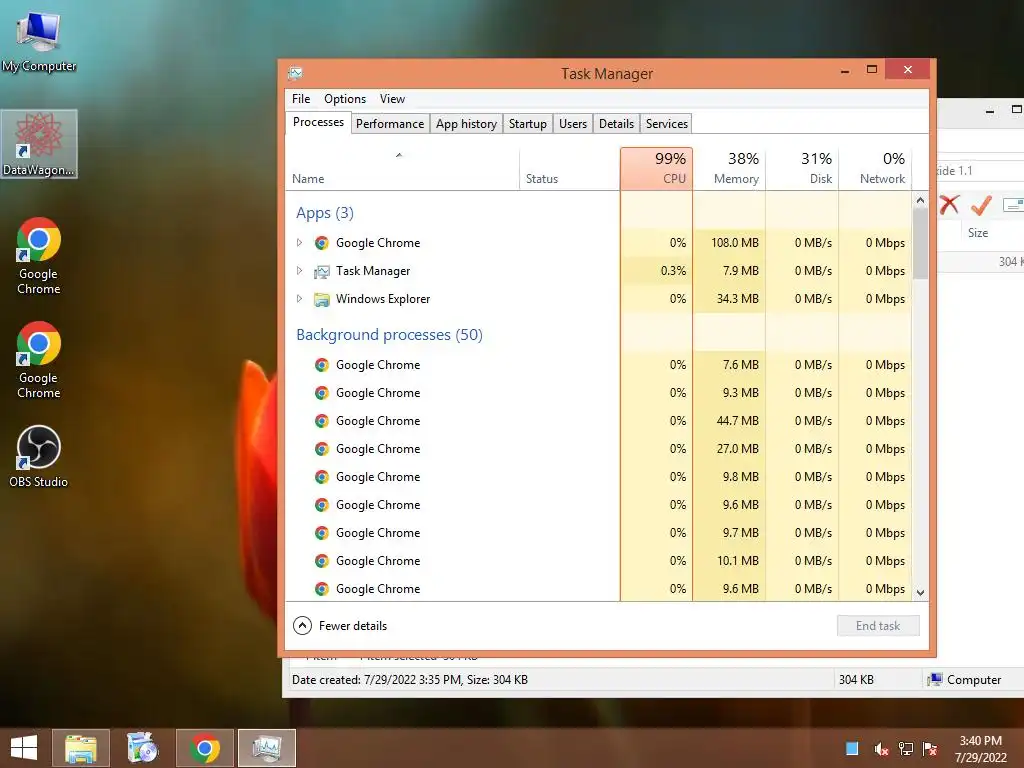Sort by the Network column header
Image resolution: width=1024 pixels, height=768 pixels.
(875, 168)
